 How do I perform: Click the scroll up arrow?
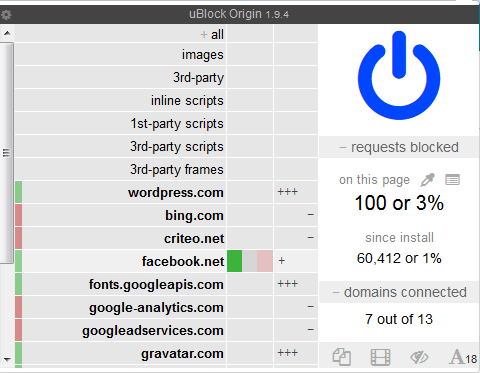(x=7, y=33)
